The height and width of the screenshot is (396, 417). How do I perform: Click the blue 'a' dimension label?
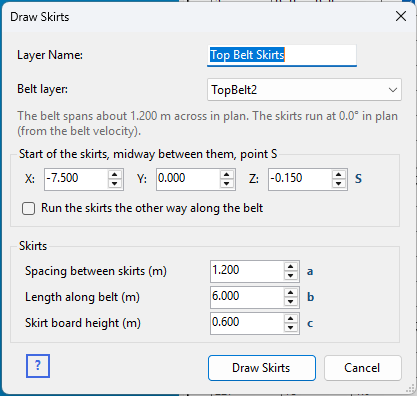[310, 272]
